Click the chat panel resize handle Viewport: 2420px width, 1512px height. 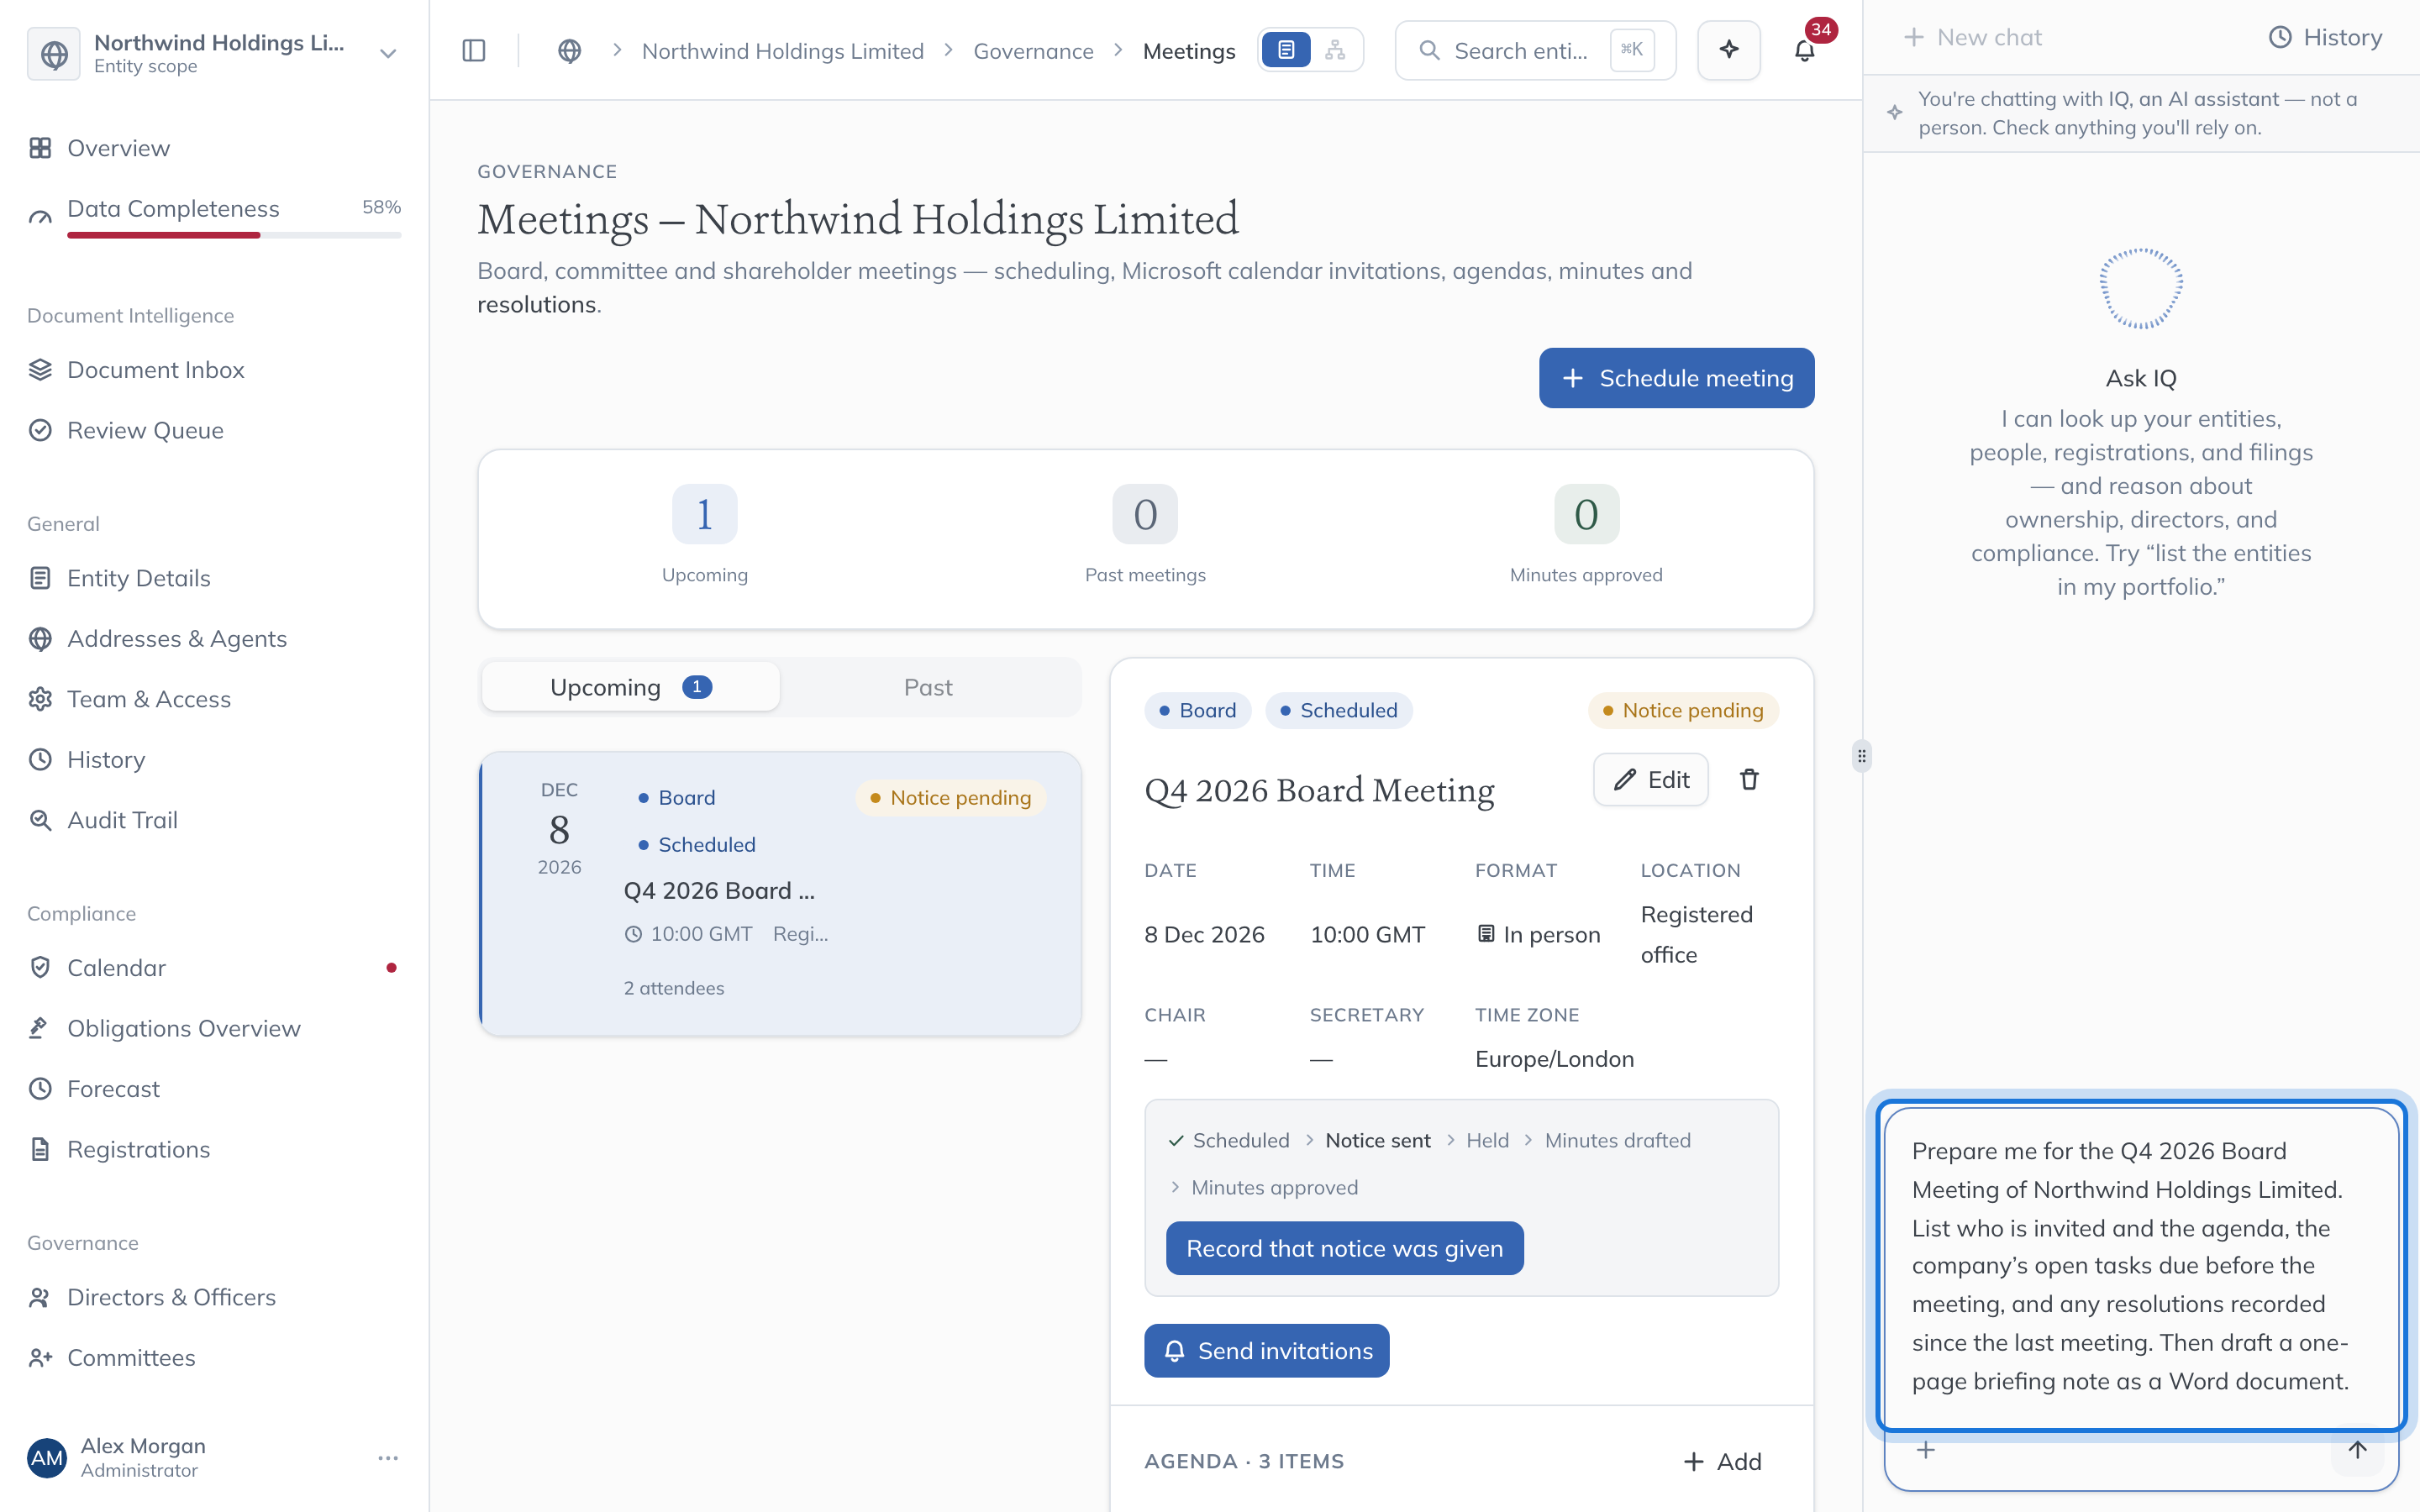[1862, 756]
